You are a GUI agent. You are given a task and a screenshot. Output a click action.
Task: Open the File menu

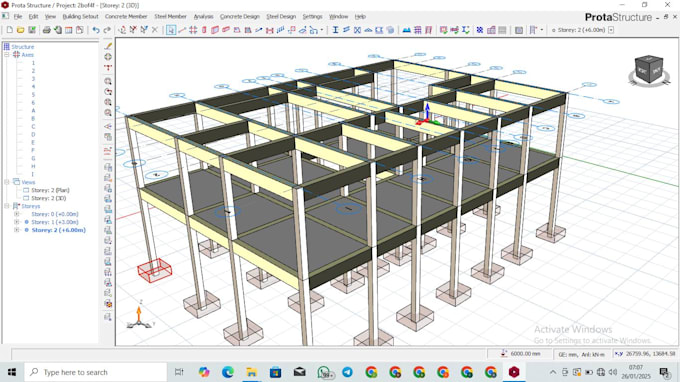[18, 16]
